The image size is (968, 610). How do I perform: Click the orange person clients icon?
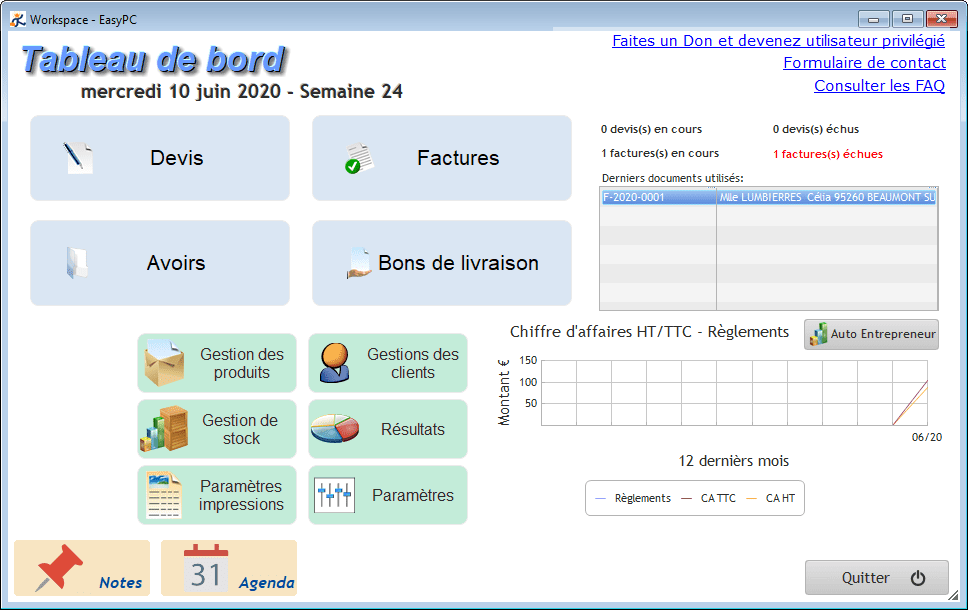pyautogui.click(x=335, y=363)
